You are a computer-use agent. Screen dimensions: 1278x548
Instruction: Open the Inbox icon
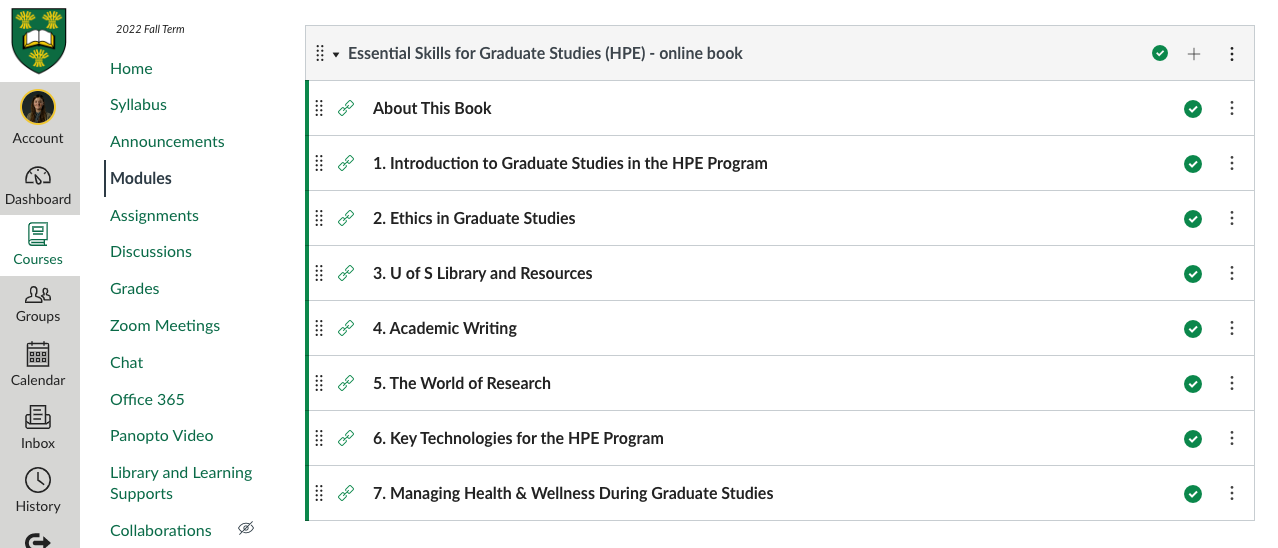(38, 417)
